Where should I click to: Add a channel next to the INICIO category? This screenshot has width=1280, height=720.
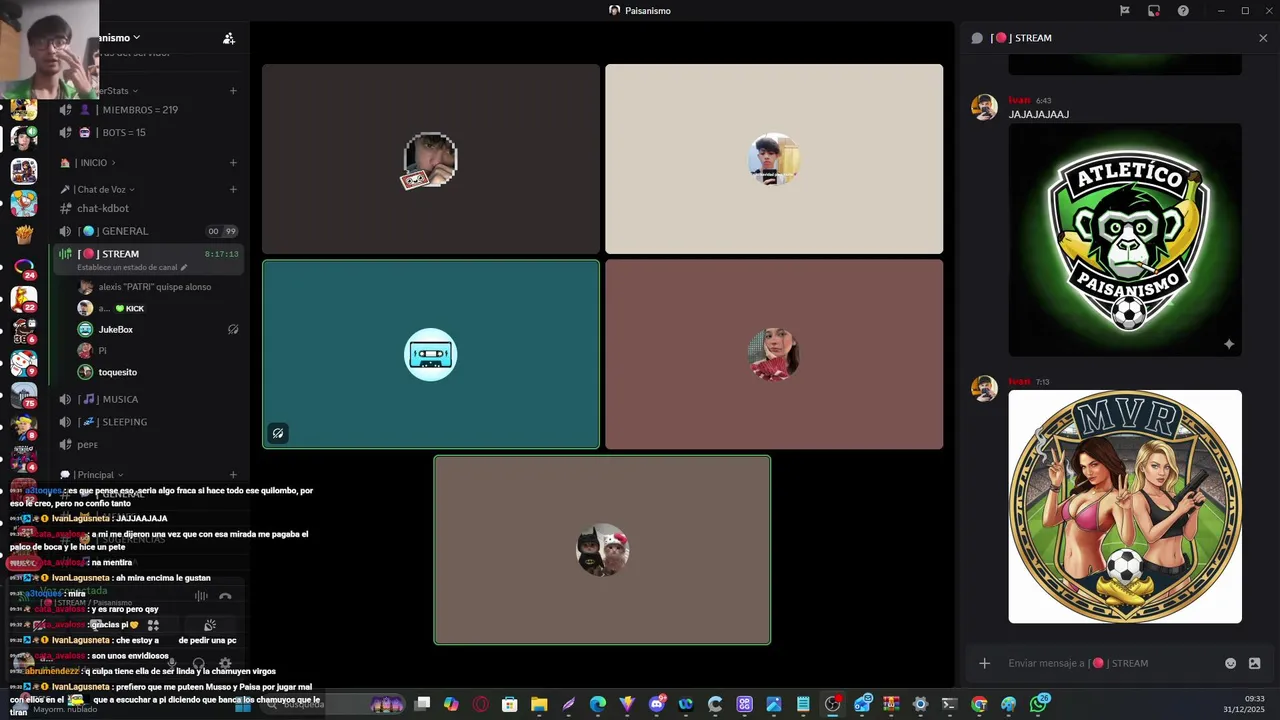click(233, 163)
